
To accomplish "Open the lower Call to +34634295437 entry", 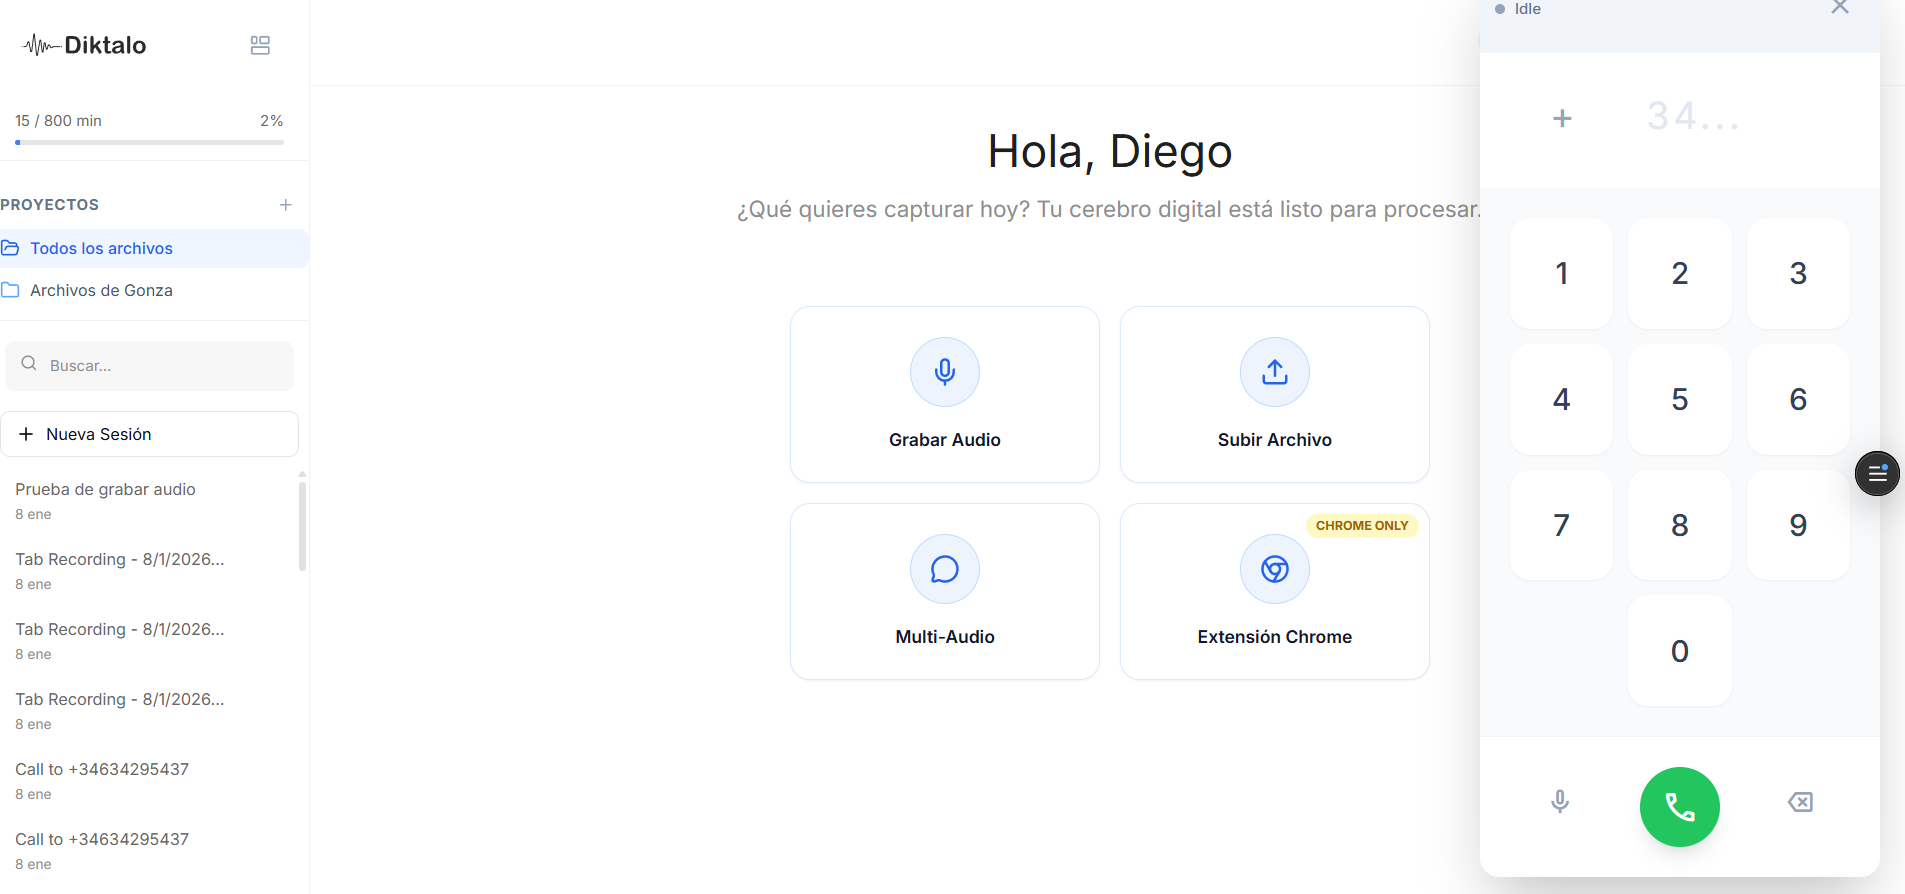I will coord(150,850).
